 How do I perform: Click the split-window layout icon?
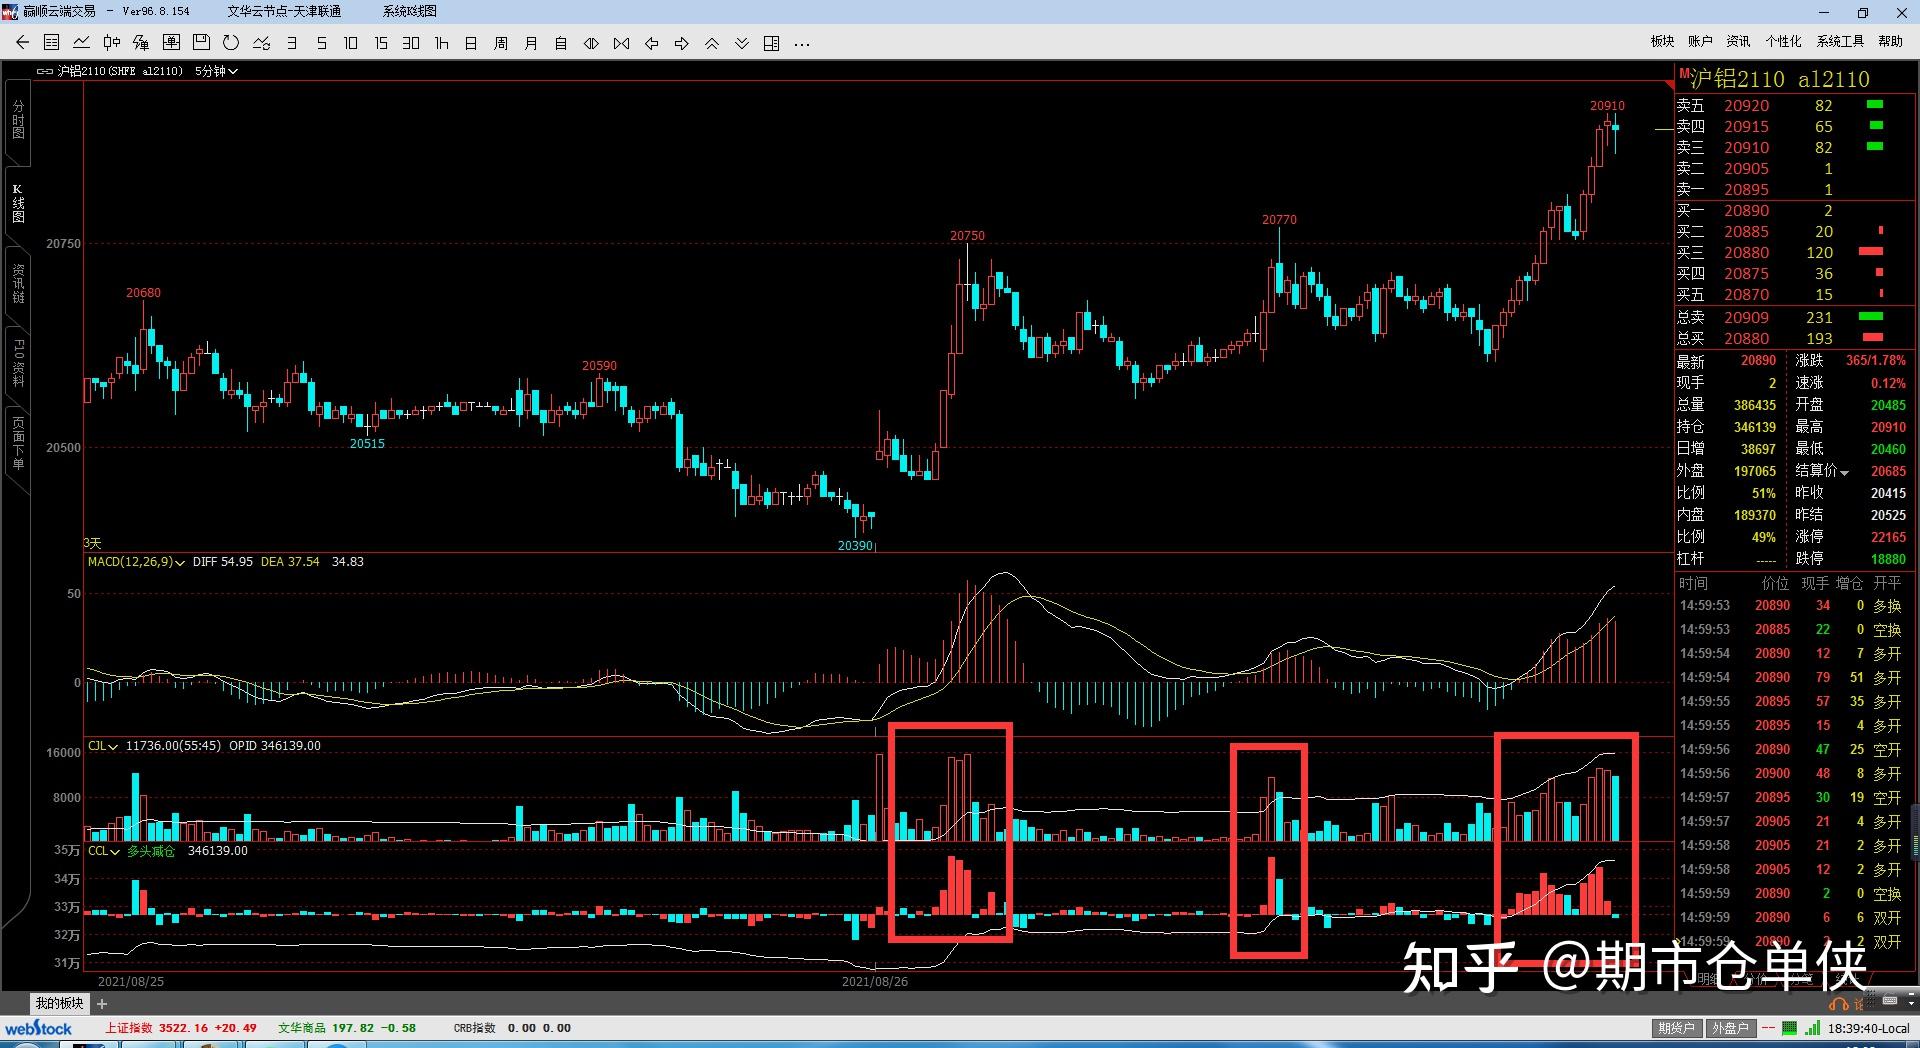pyautogui.click(x=771, y=43)
